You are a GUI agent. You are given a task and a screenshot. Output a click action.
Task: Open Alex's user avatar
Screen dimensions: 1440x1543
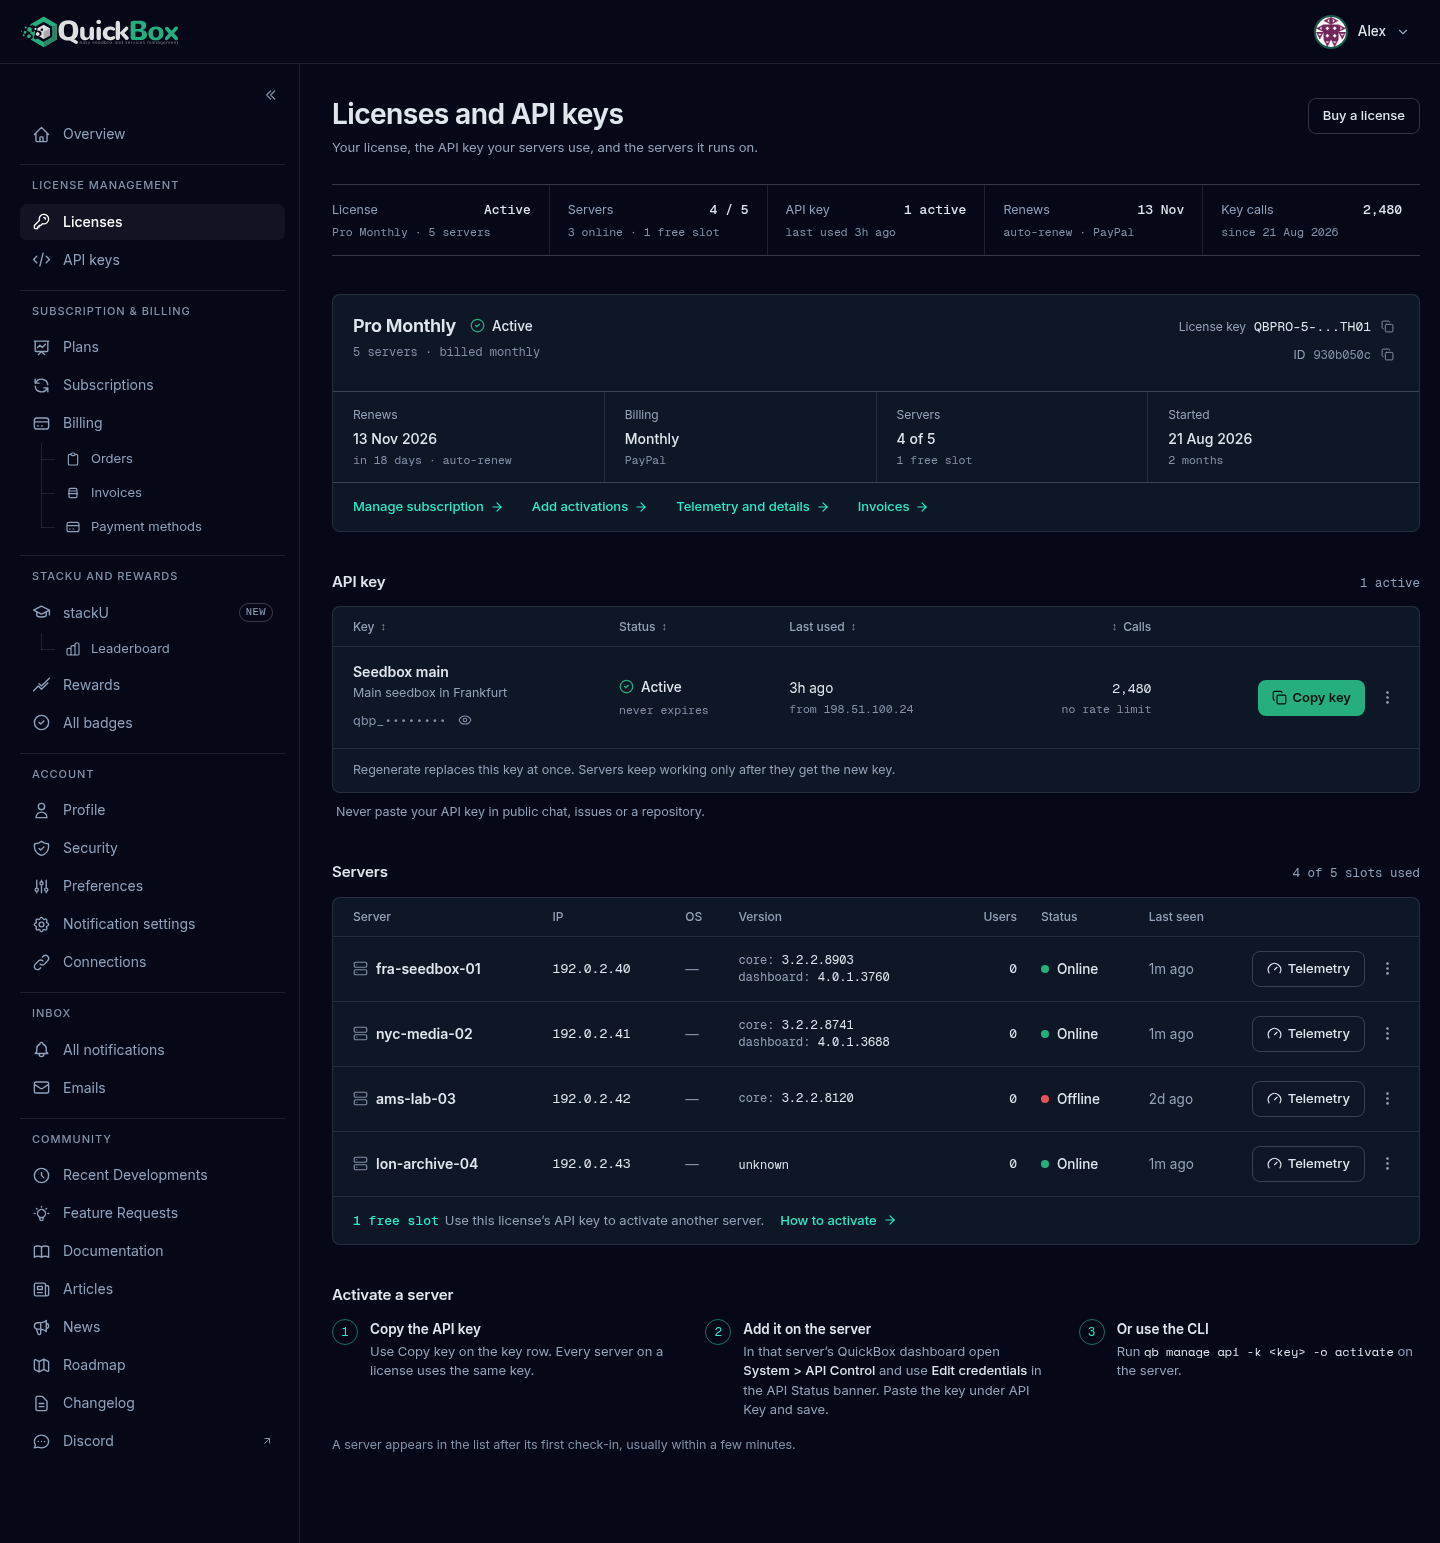[x=1330, y=32]
